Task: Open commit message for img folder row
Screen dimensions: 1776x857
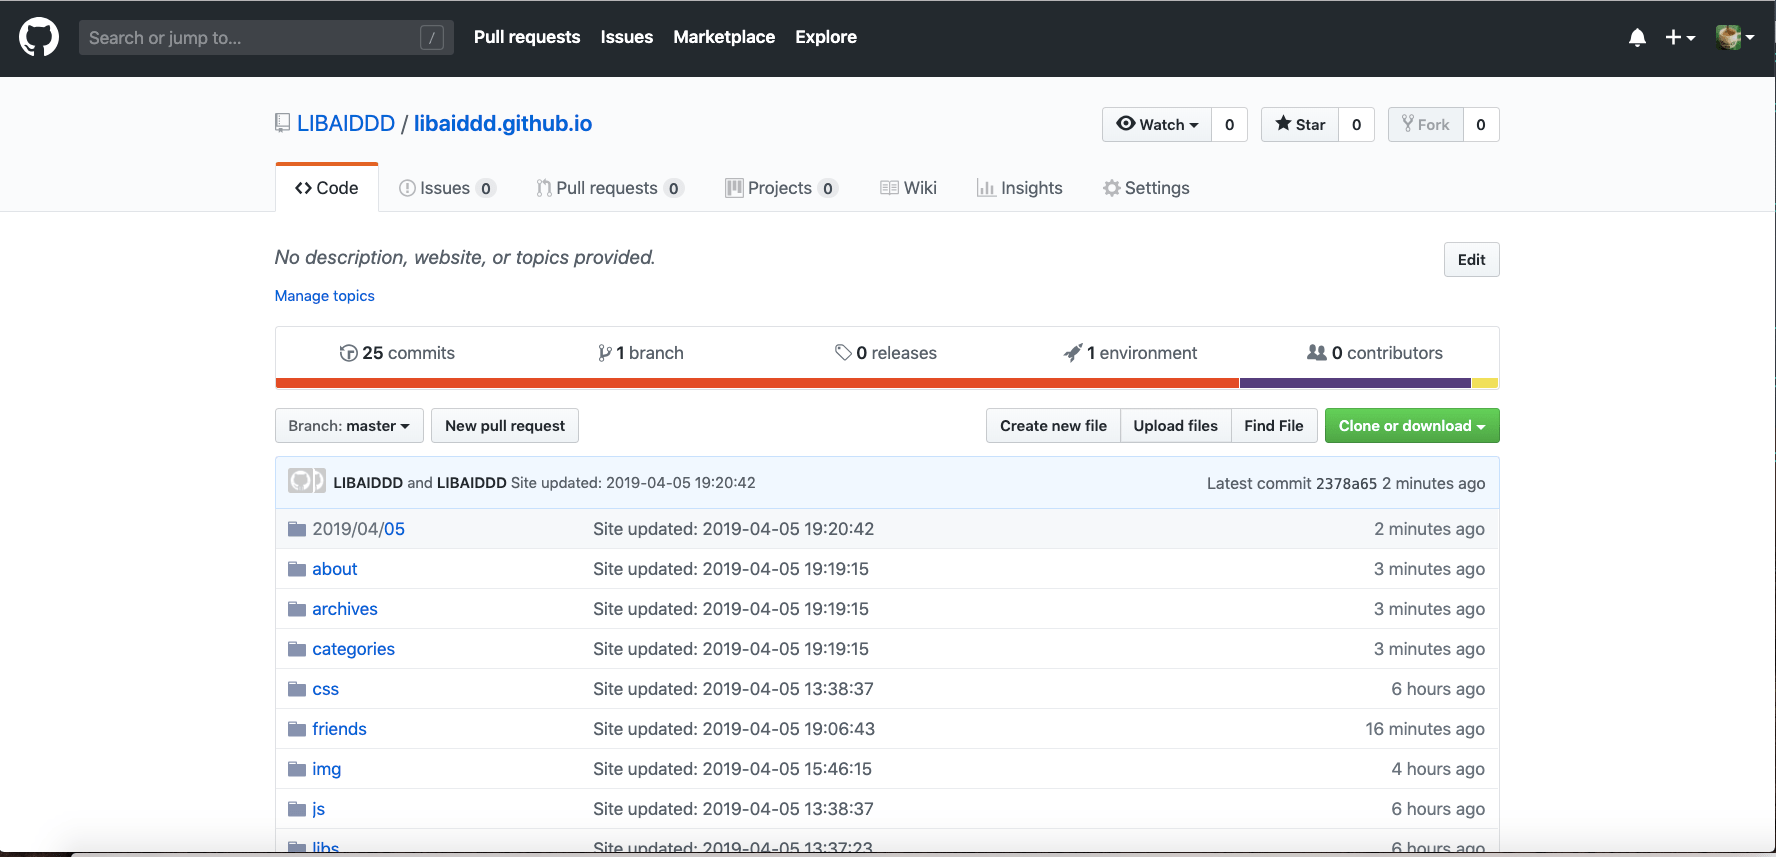Action: click(733, 769)
